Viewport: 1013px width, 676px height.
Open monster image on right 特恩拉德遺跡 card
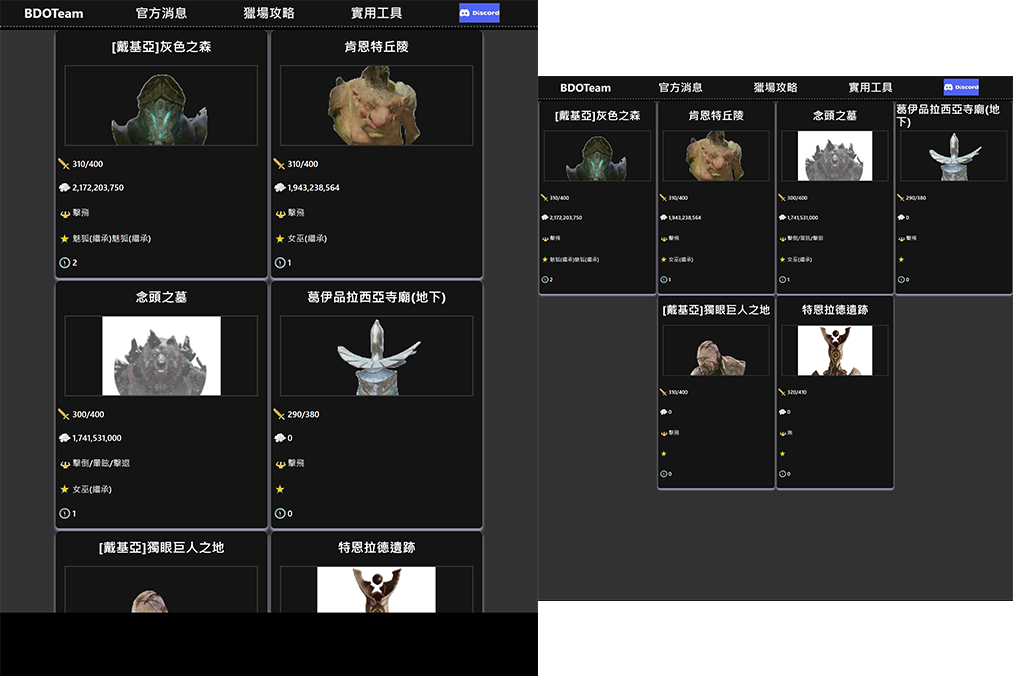834,351
